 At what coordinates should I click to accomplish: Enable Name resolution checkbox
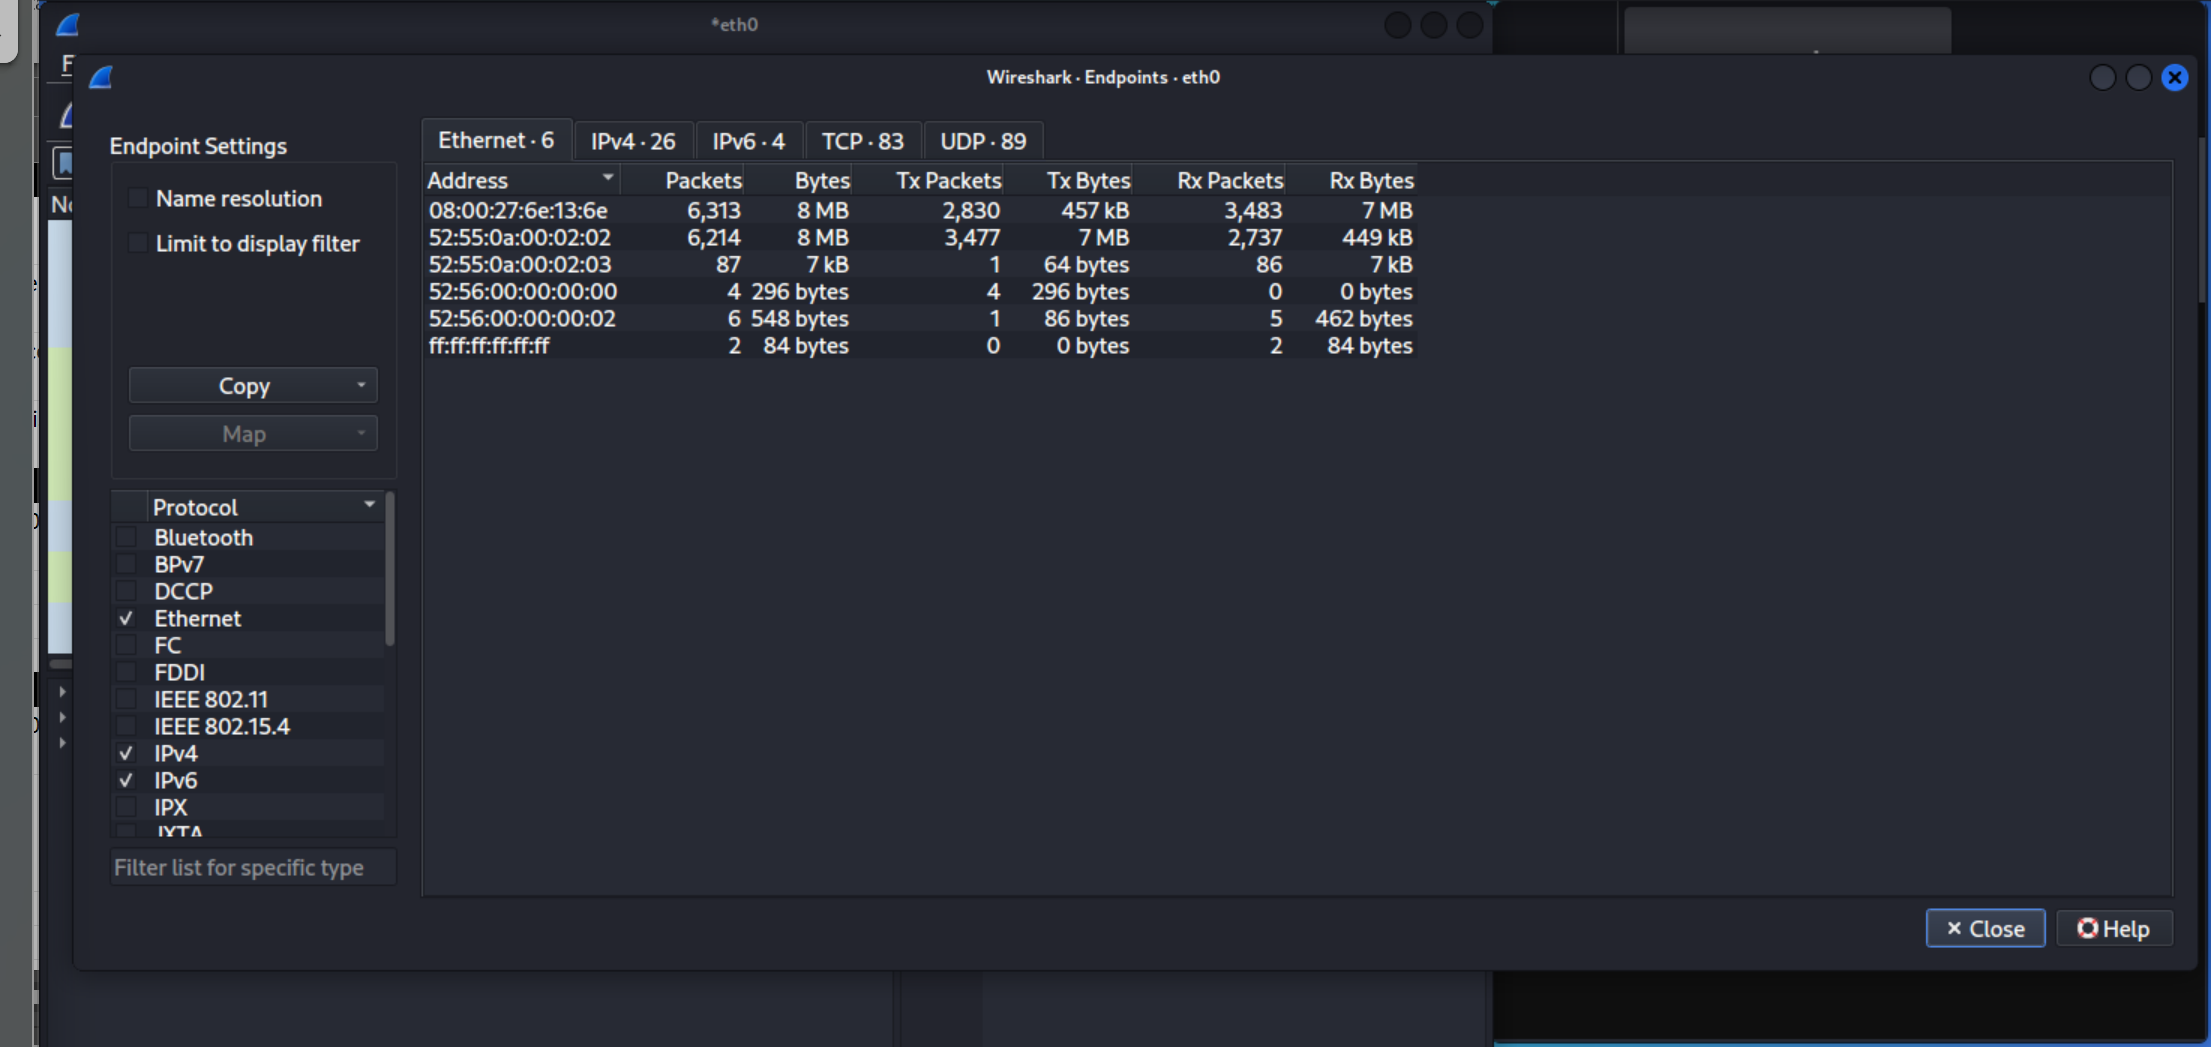point(139,198)
